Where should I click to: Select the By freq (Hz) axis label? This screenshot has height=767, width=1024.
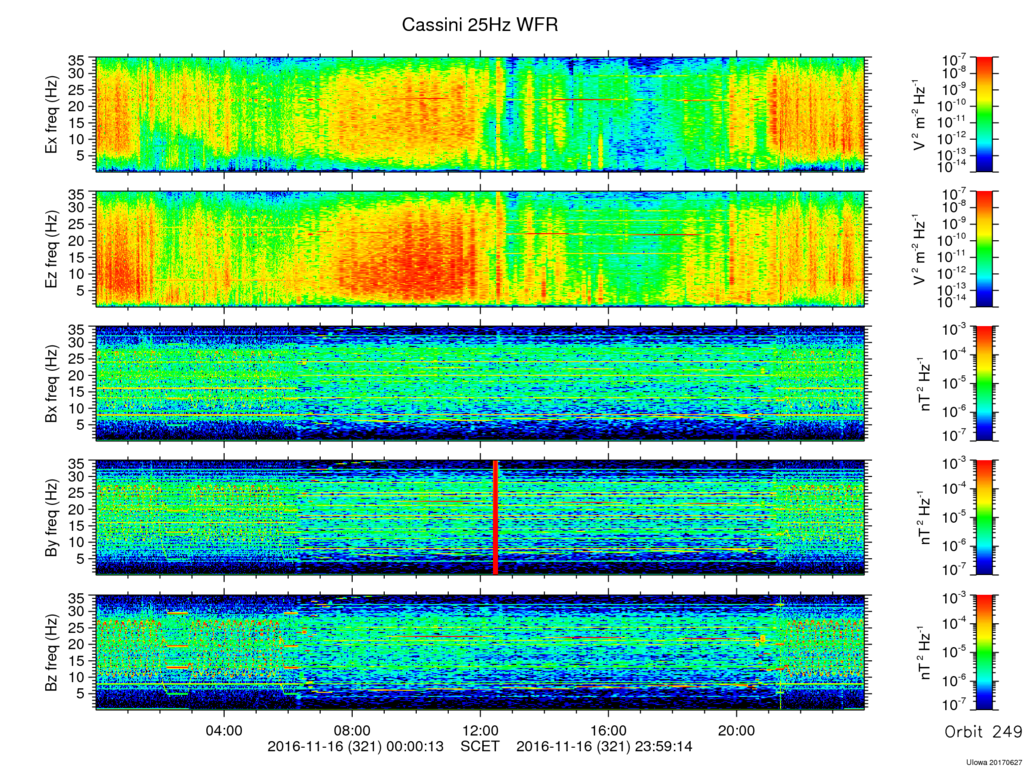[52, 517]
